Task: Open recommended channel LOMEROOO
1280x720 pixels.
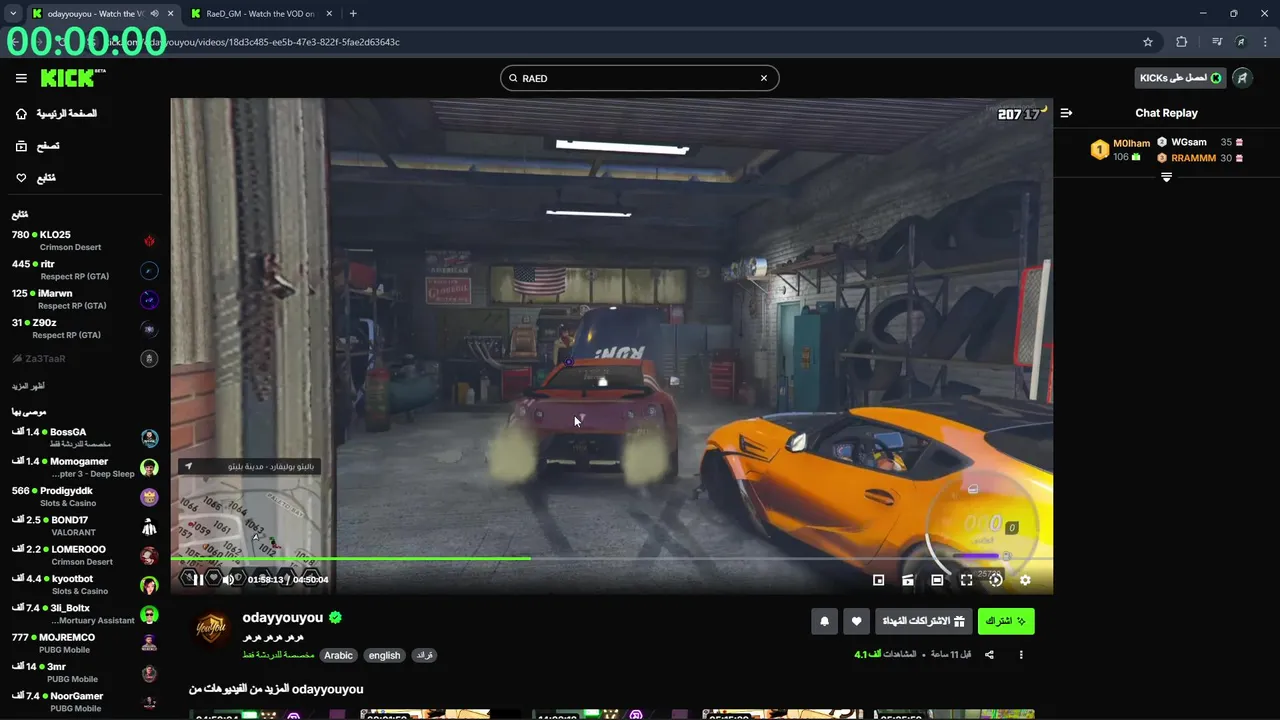Action: [85, 555]
